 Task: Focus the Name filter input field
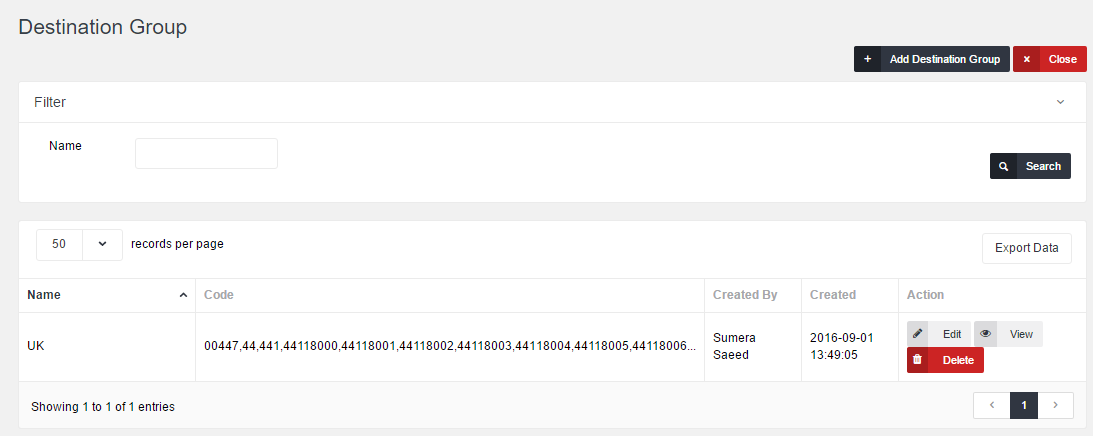tap(206, 153)
